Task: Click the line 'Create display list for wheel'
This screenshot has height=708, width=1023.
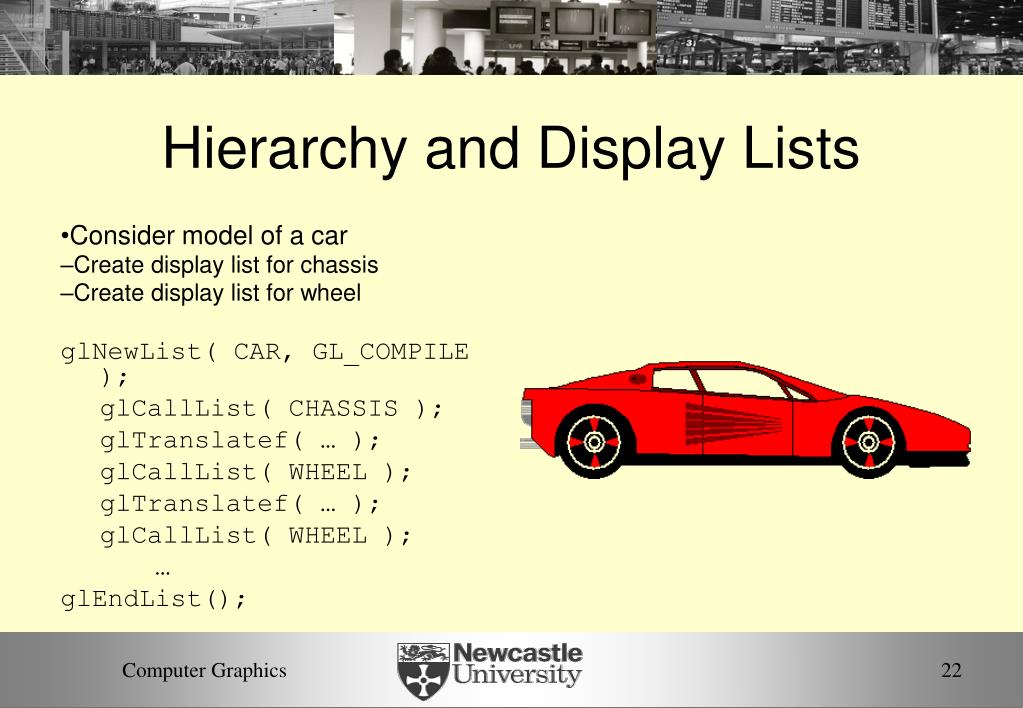Action: [210, 293]
